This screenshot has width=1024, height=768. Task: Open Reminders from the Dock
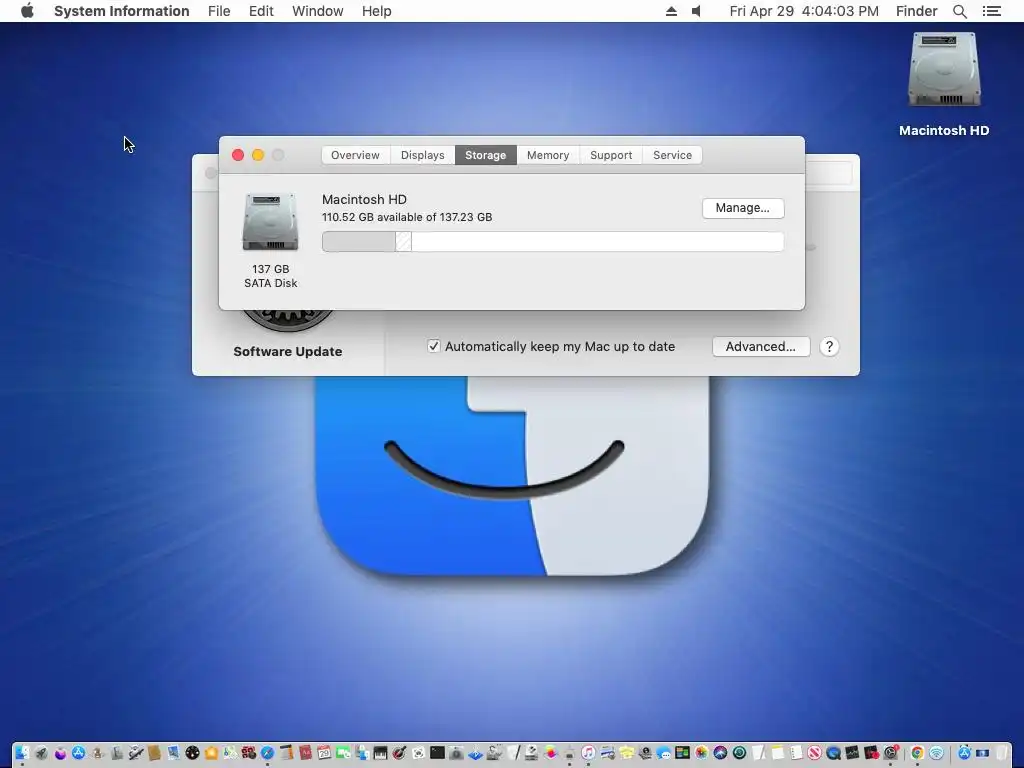point(795,753)
